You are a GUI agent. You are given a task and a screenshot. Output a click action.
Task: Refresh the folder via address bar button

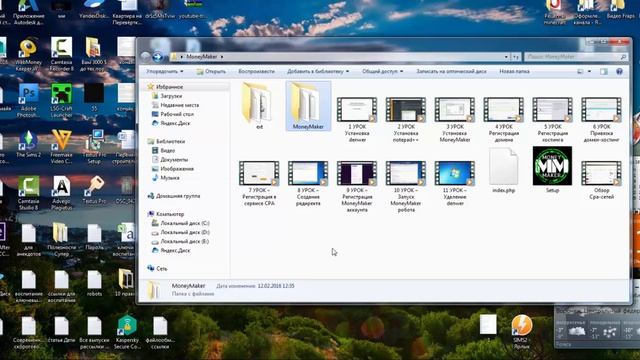[516, 57]
